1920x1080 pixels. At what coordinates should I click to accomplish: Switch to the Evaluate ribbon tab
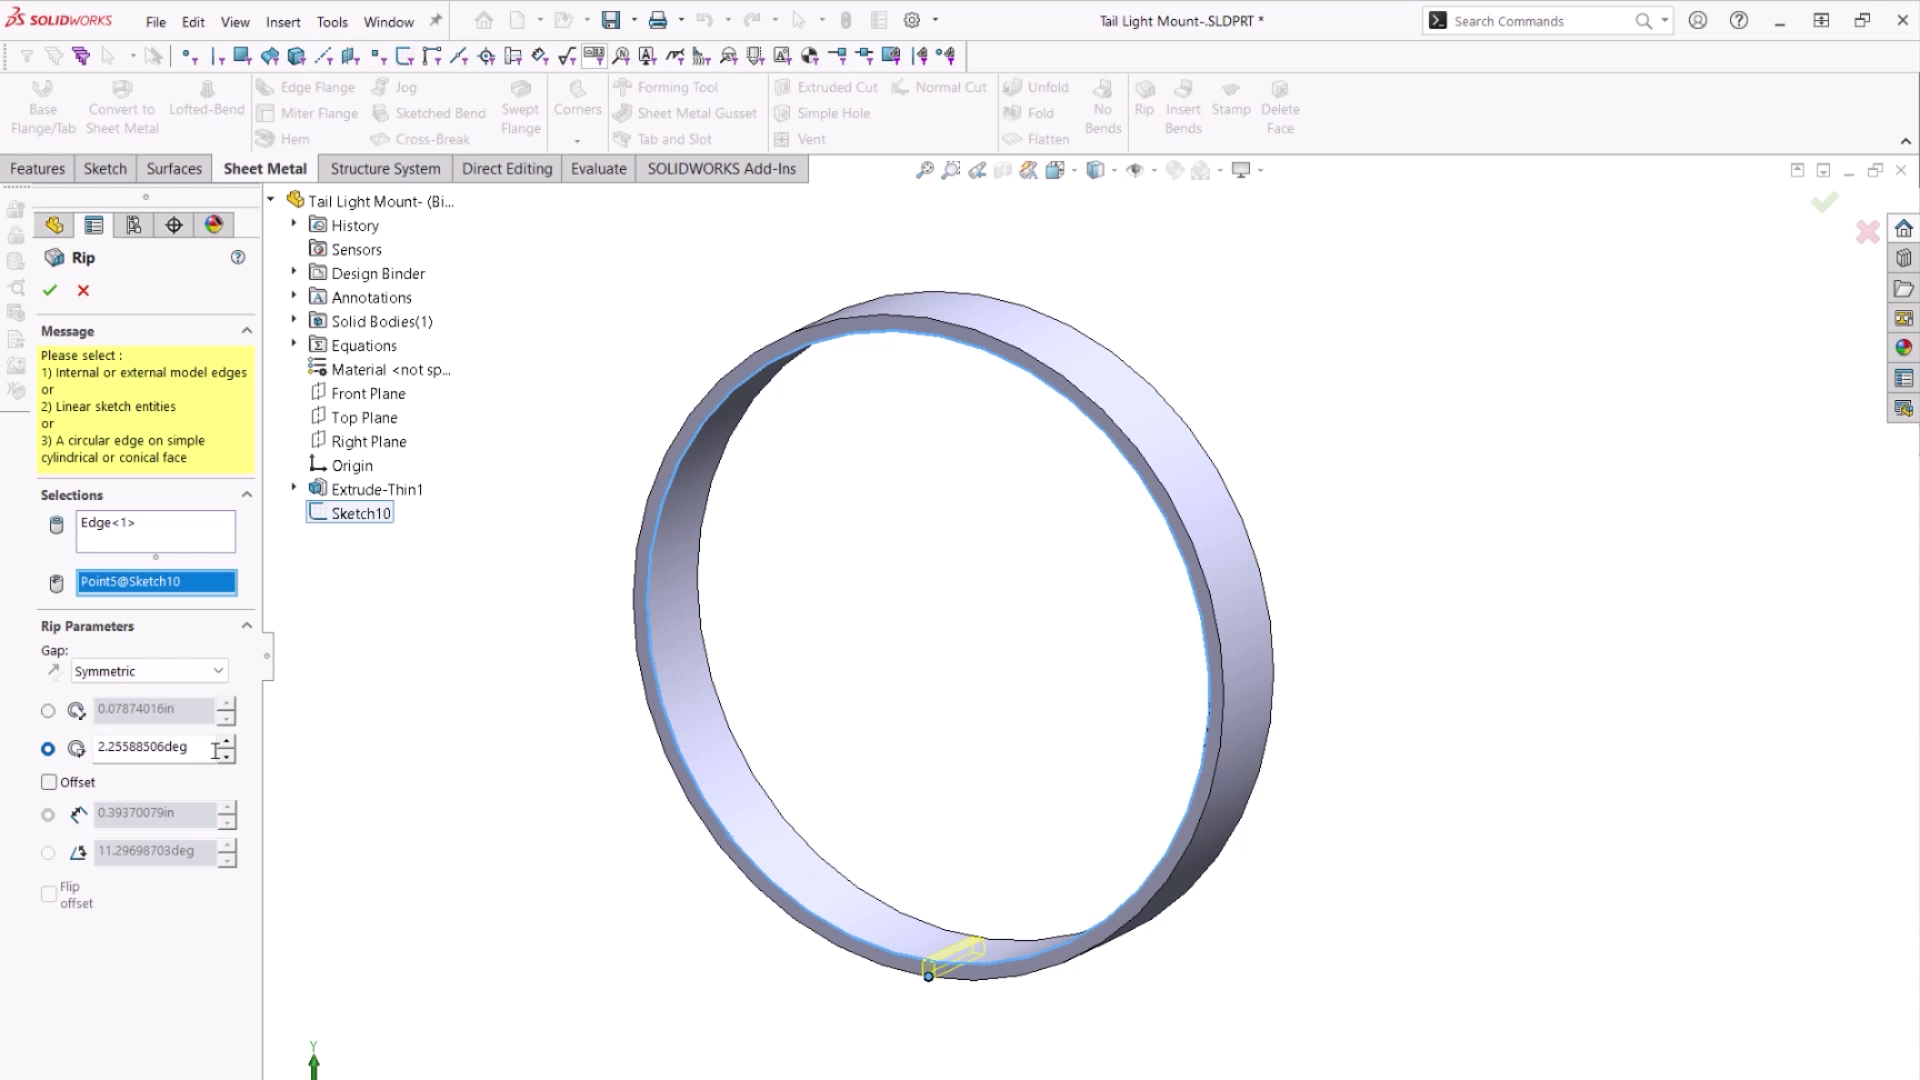(598, 168)
